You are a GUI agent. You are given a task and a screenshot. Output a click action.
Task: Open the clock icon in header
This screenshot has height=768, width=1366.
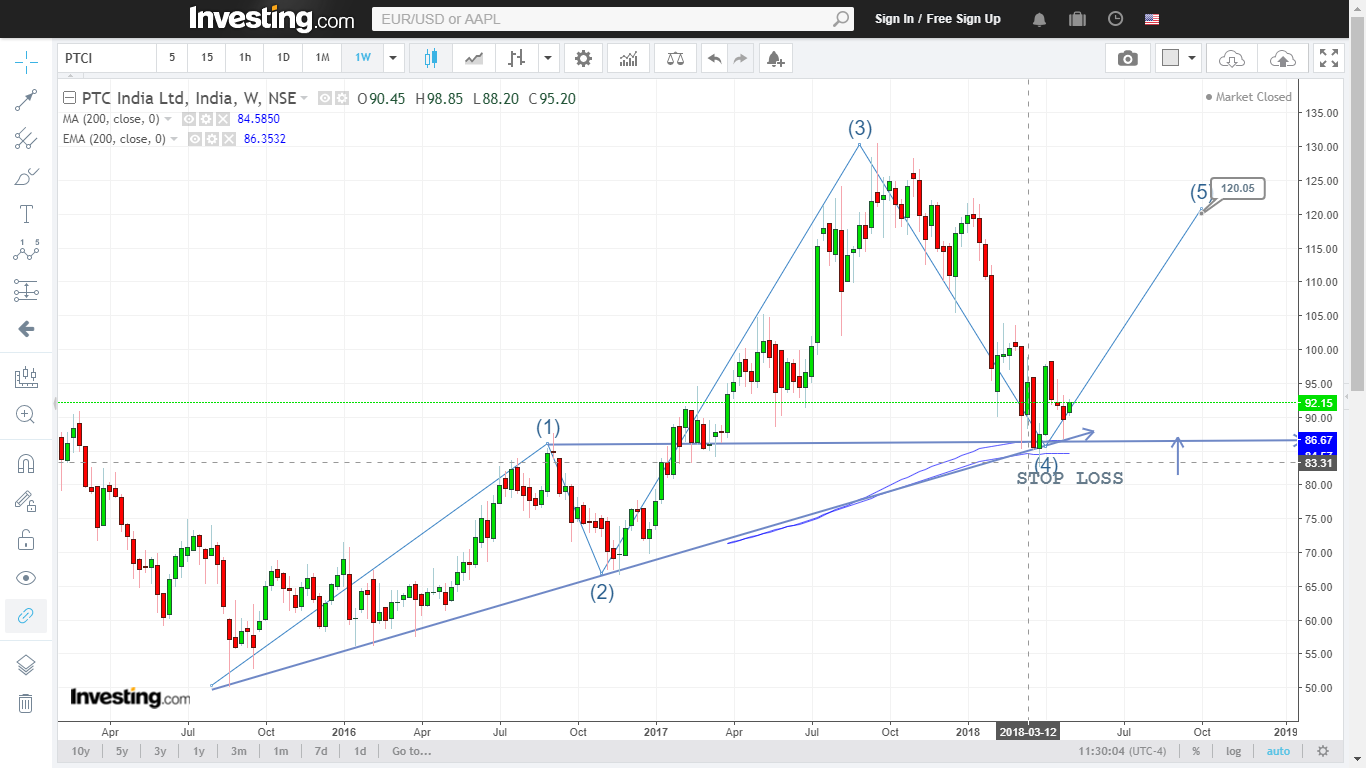tap(1116, 19)
